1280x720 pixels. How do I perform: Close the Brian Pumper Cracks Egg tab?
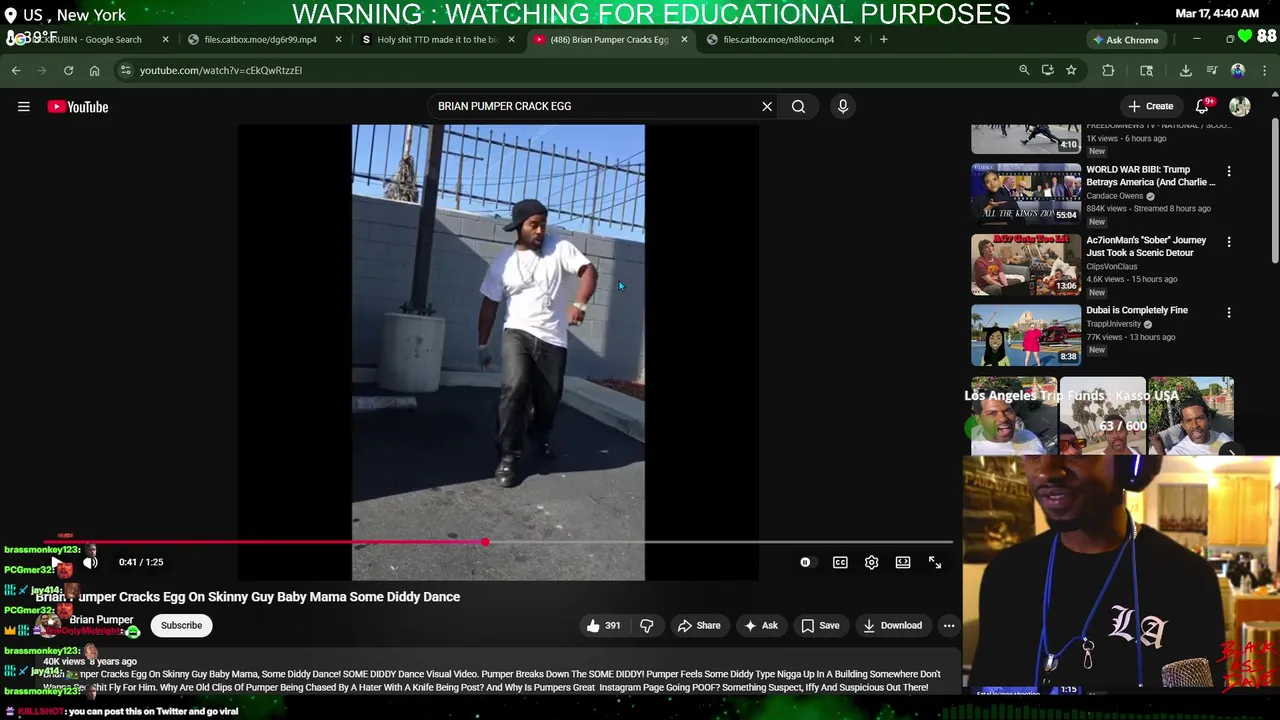click(684, 39)
